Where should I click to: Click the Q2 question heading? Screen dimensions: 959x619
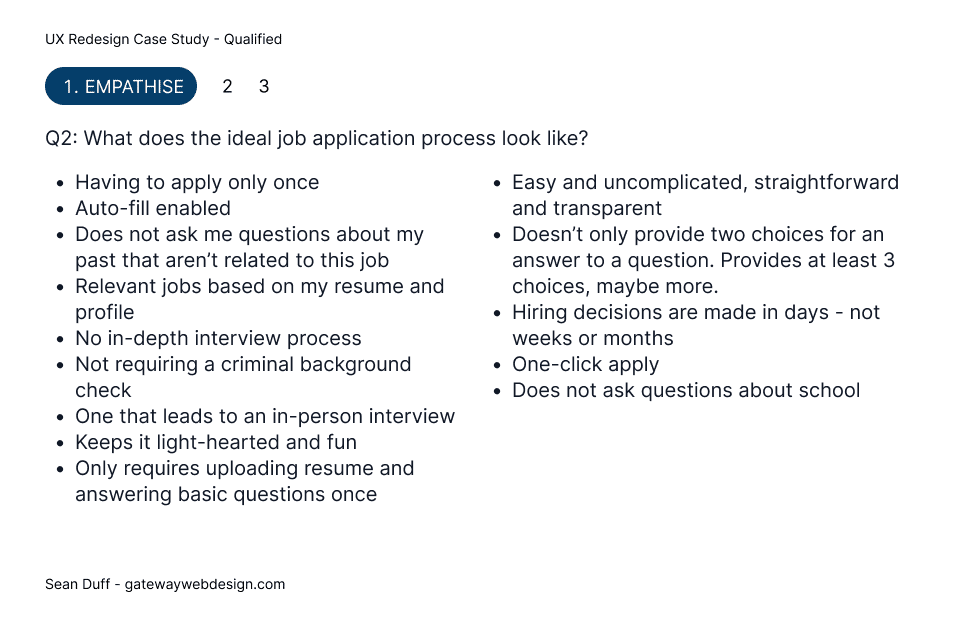tap(316, 138)
